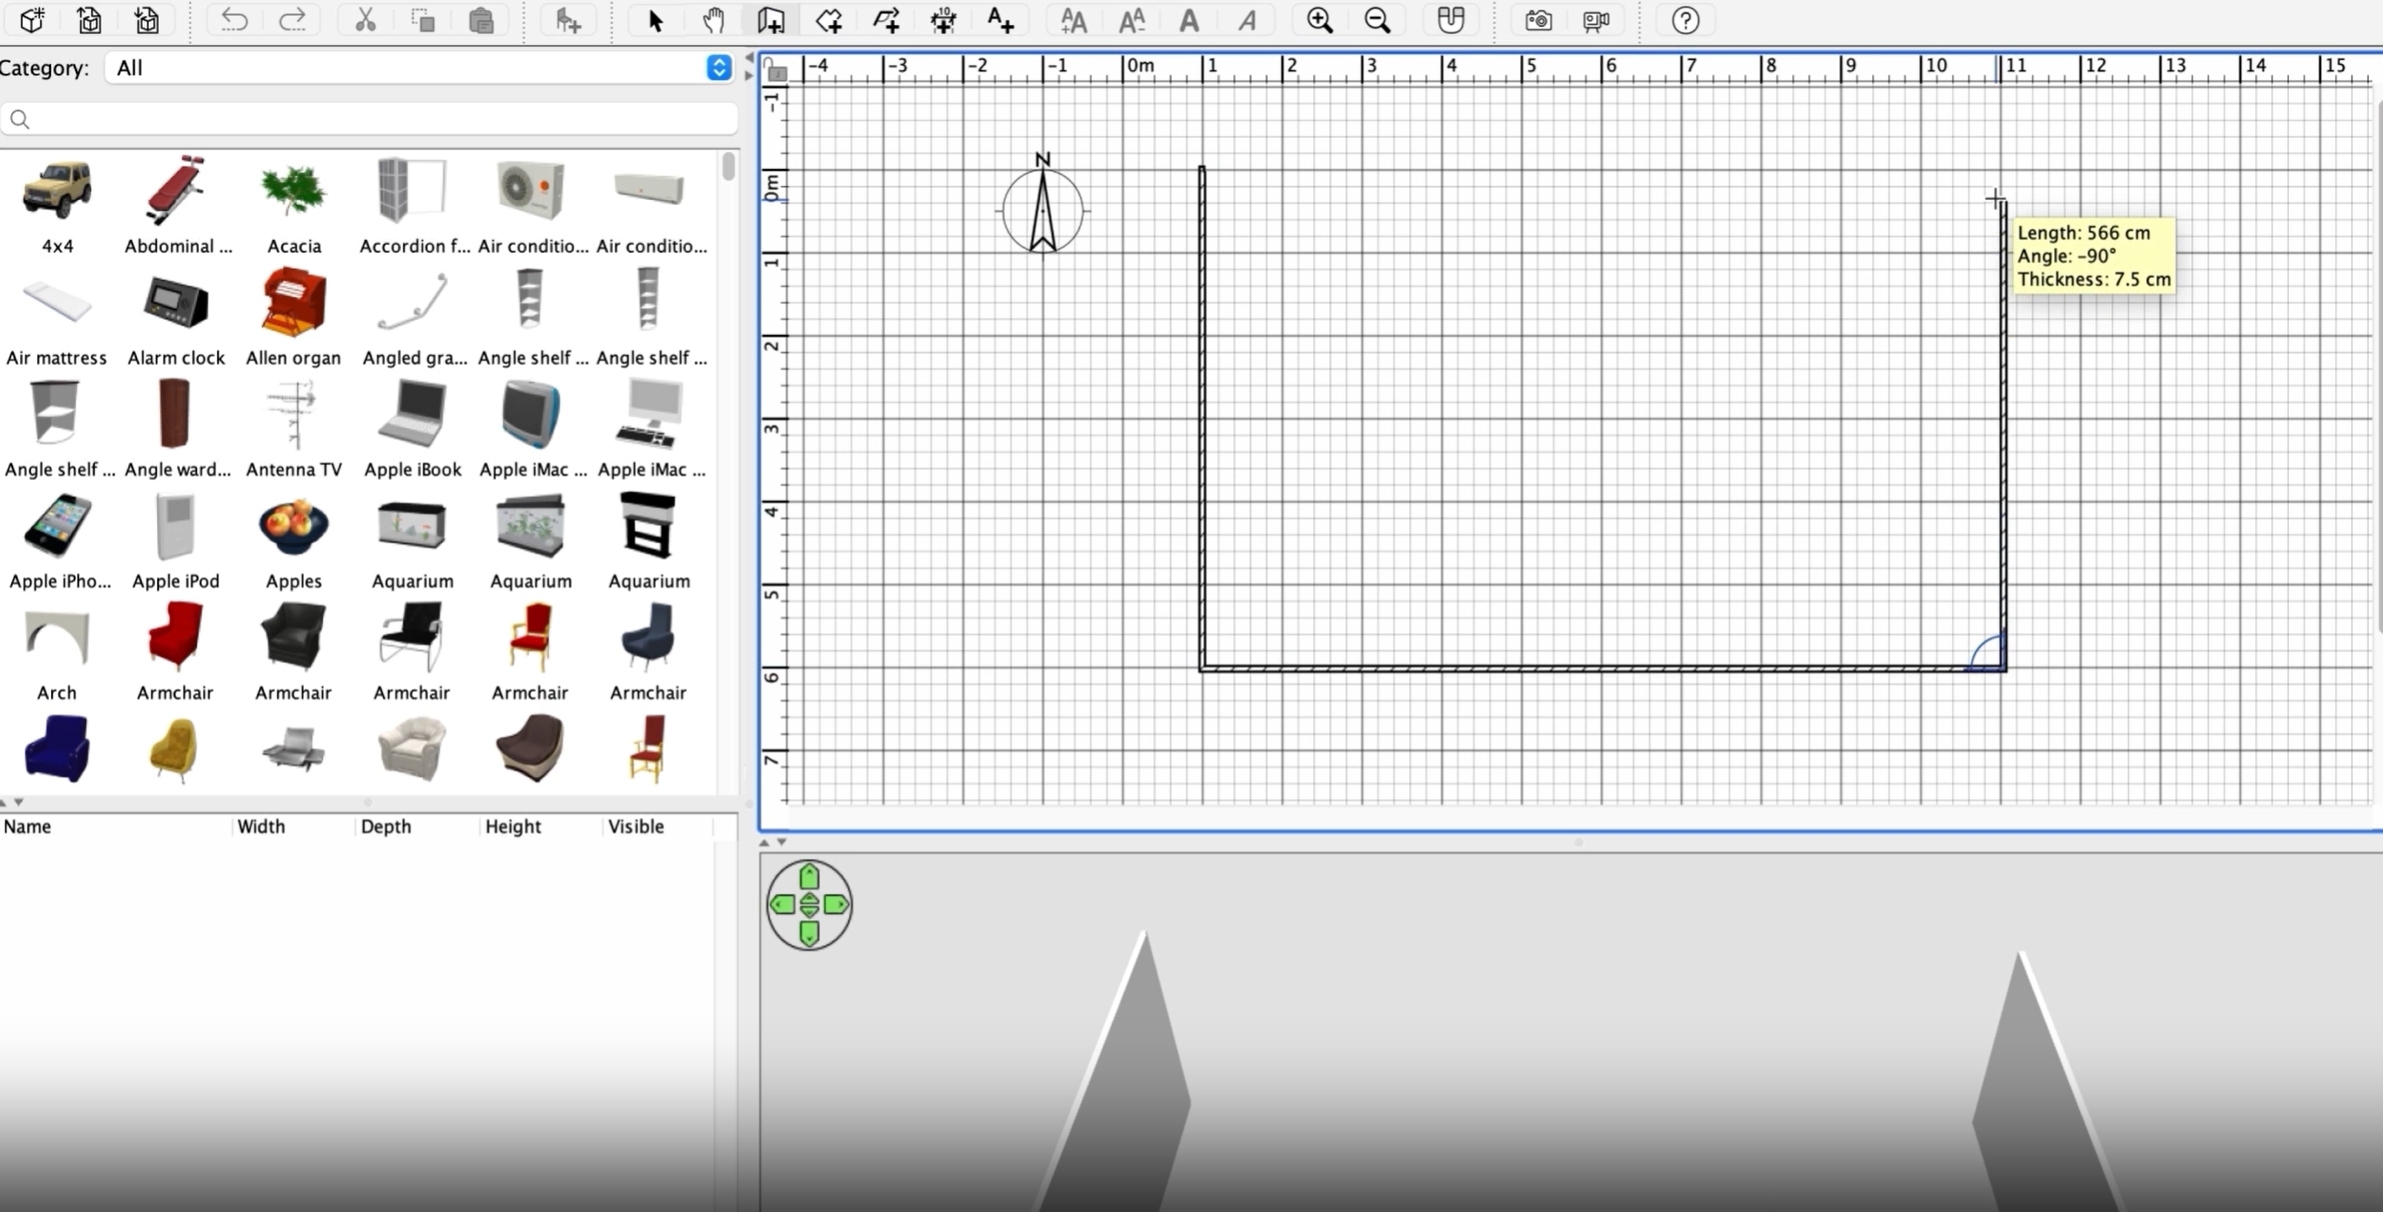Toggle magnetism with the magnet icon
Image resolution: width=2383 pixels, height=1212 pixels.
tap(1450, 20)
